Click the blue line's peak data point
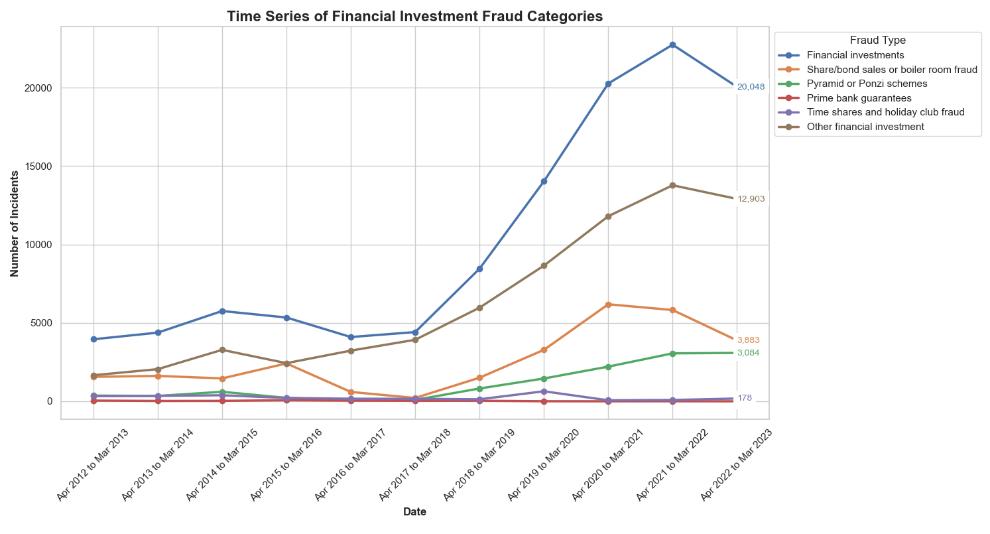 (x=672, y=45)
